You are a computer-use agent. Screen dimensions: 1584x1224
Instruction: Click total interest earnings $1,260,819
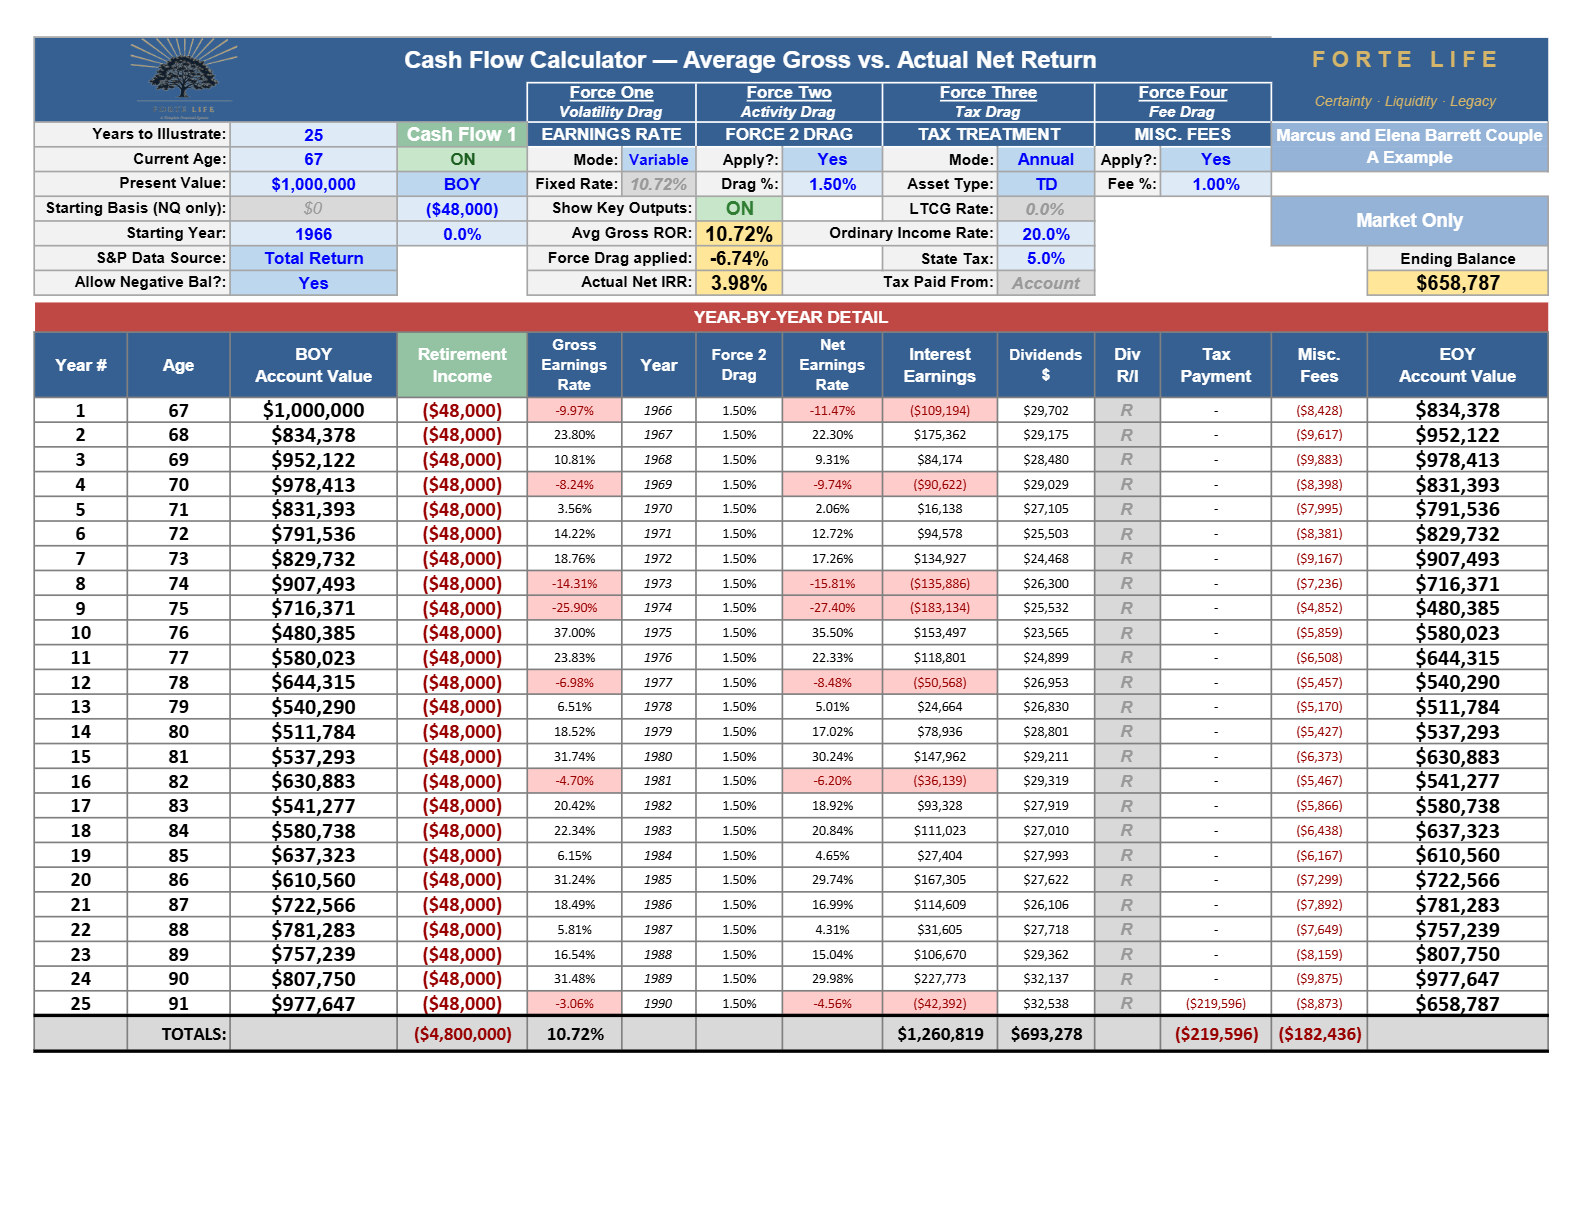click(939, 1034)
